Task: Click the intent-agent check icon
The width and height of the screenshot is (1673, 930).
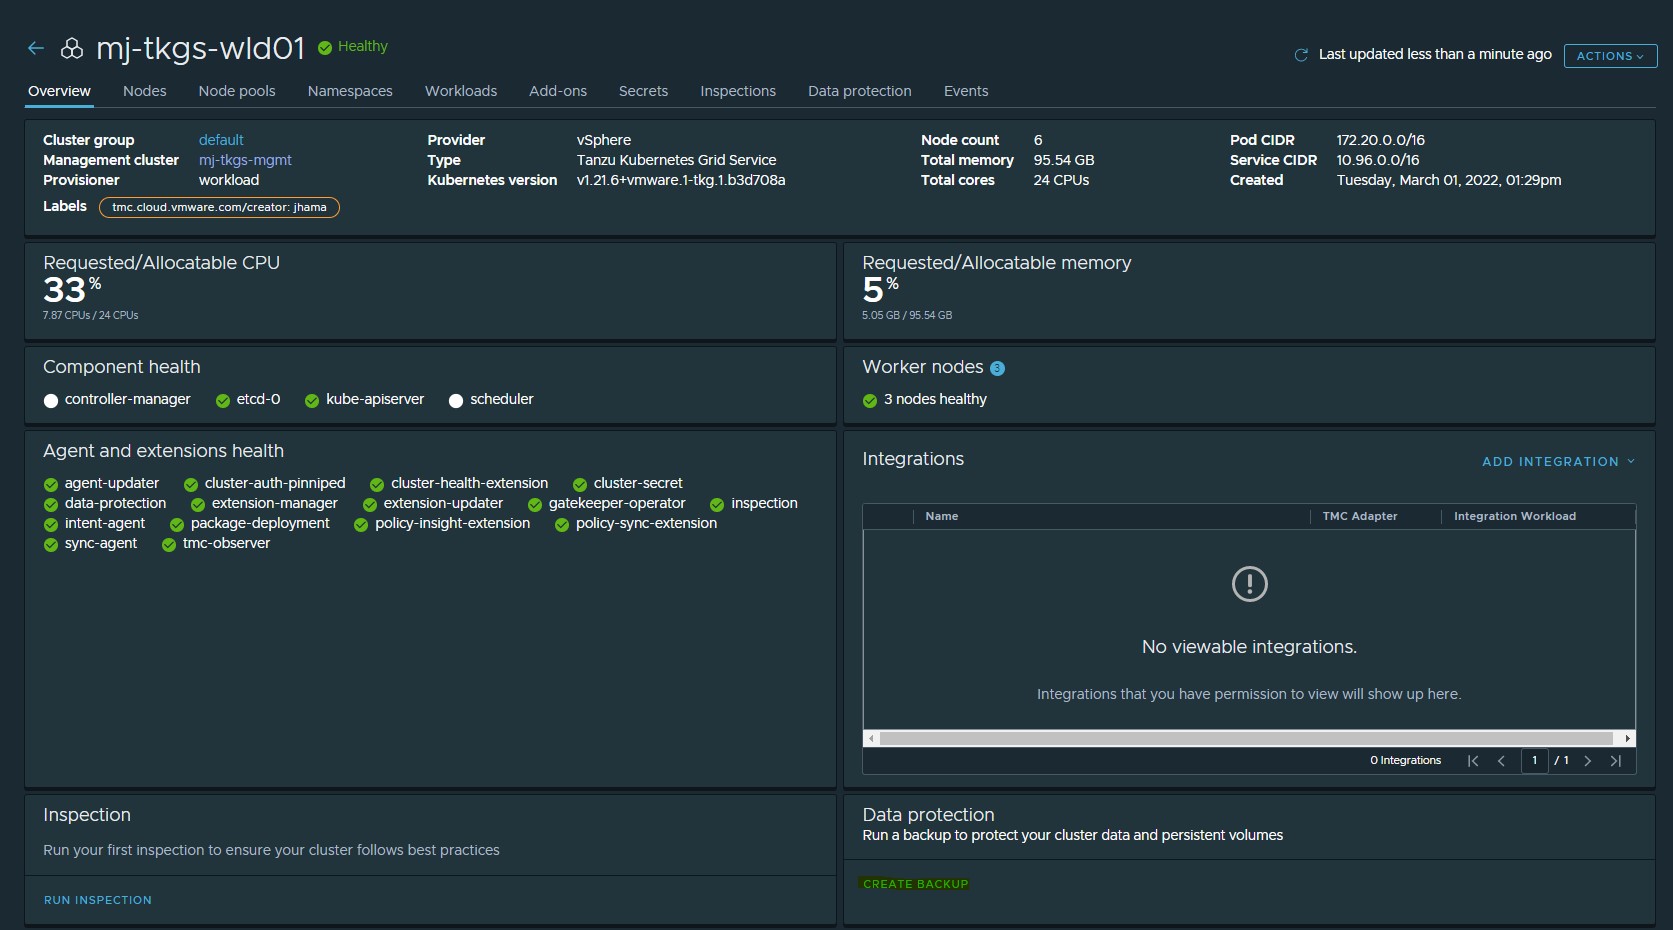Action: coord(51,525)
